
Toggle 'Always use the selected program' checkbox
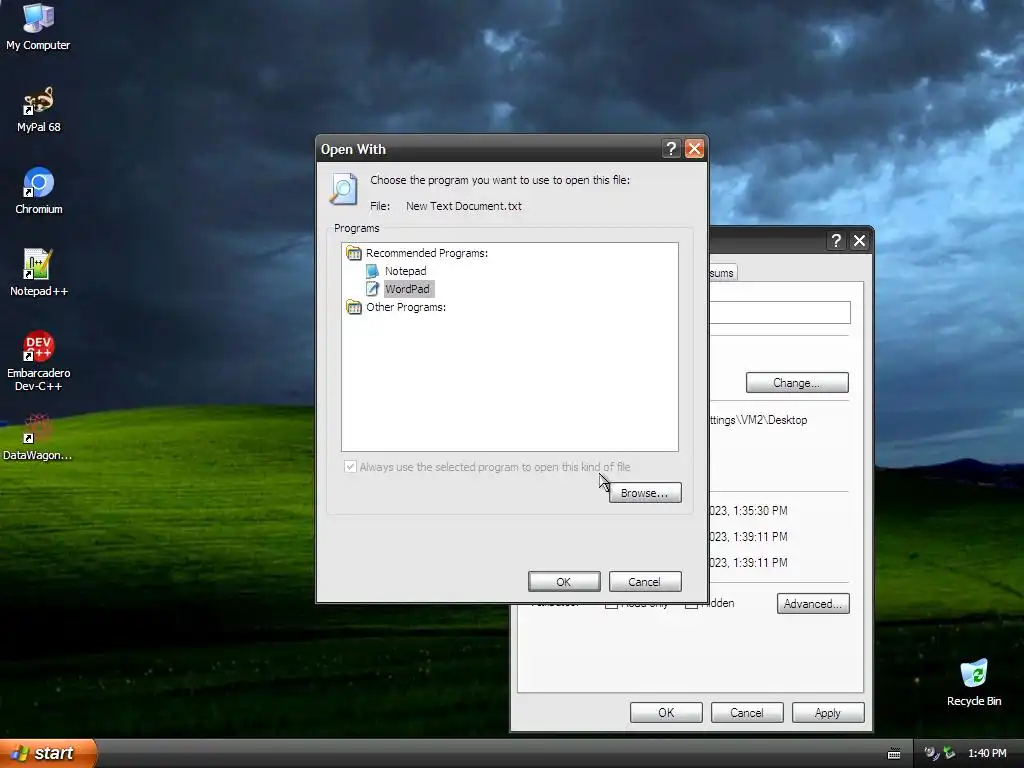pyautogui.click(x=351, y=467)
